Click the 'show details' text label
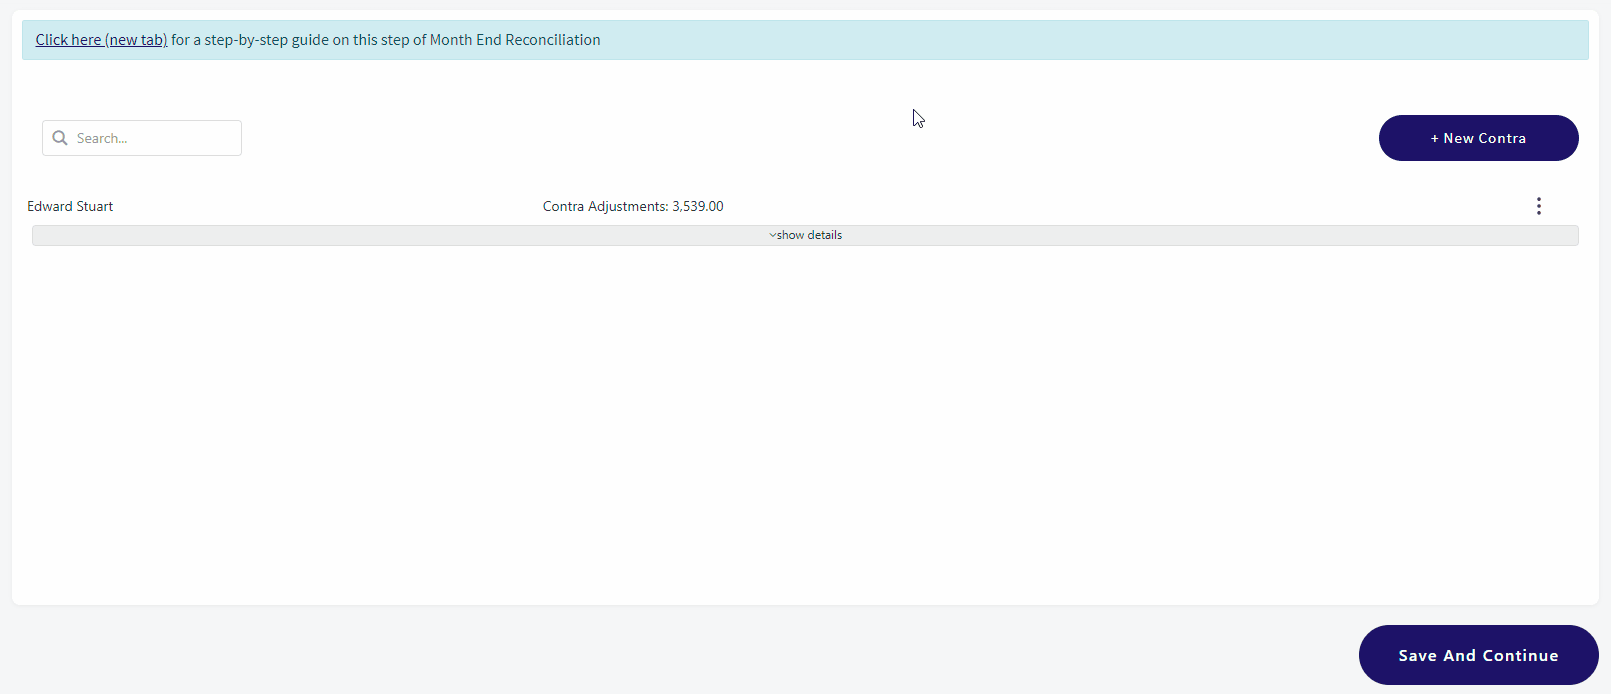 pyautogui.click(x=809, y=235)
